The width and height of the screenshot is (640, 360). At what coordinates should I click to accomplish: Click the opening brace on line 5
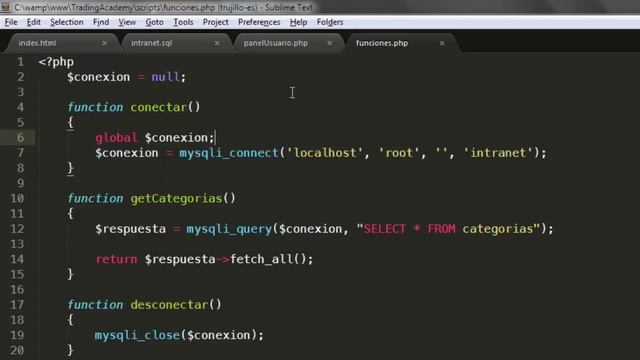(70, 122)
